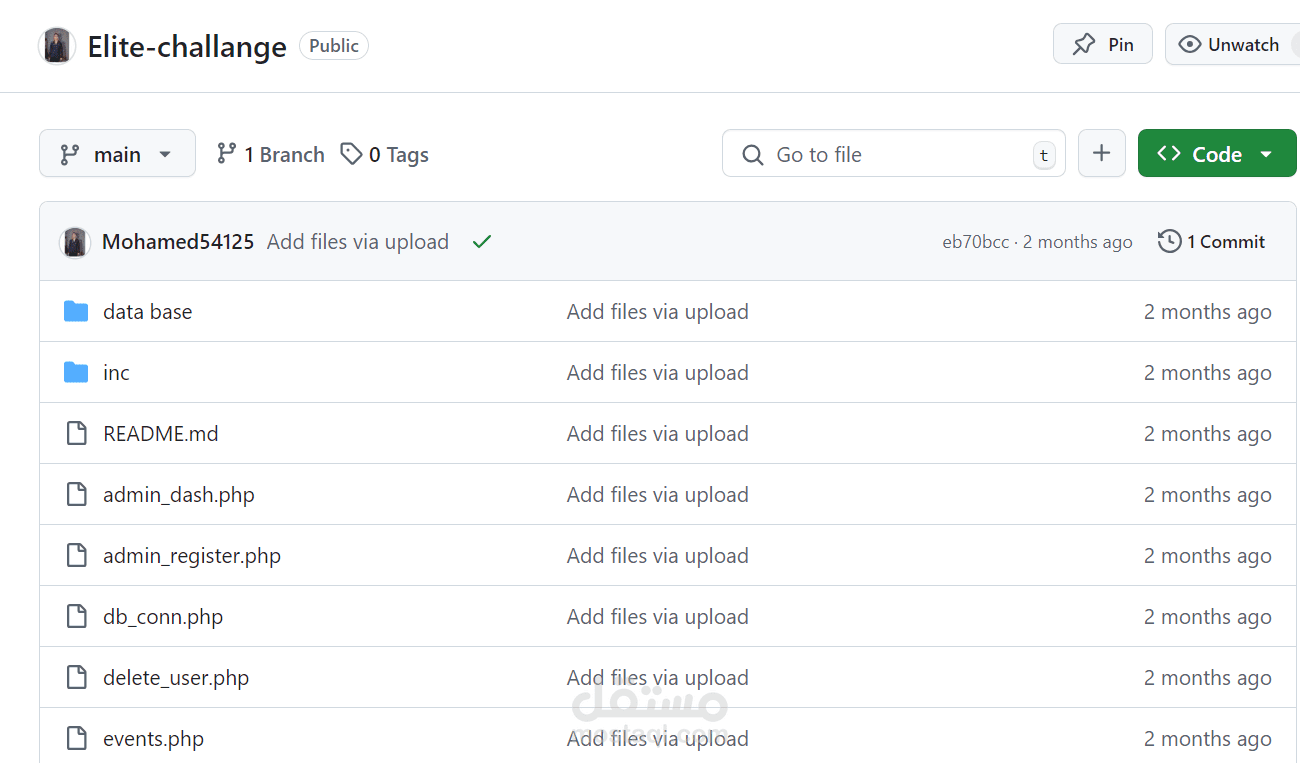Click the pin icon in Pin button
The width and height of the screenshot is (1300, 763).
1084,45
